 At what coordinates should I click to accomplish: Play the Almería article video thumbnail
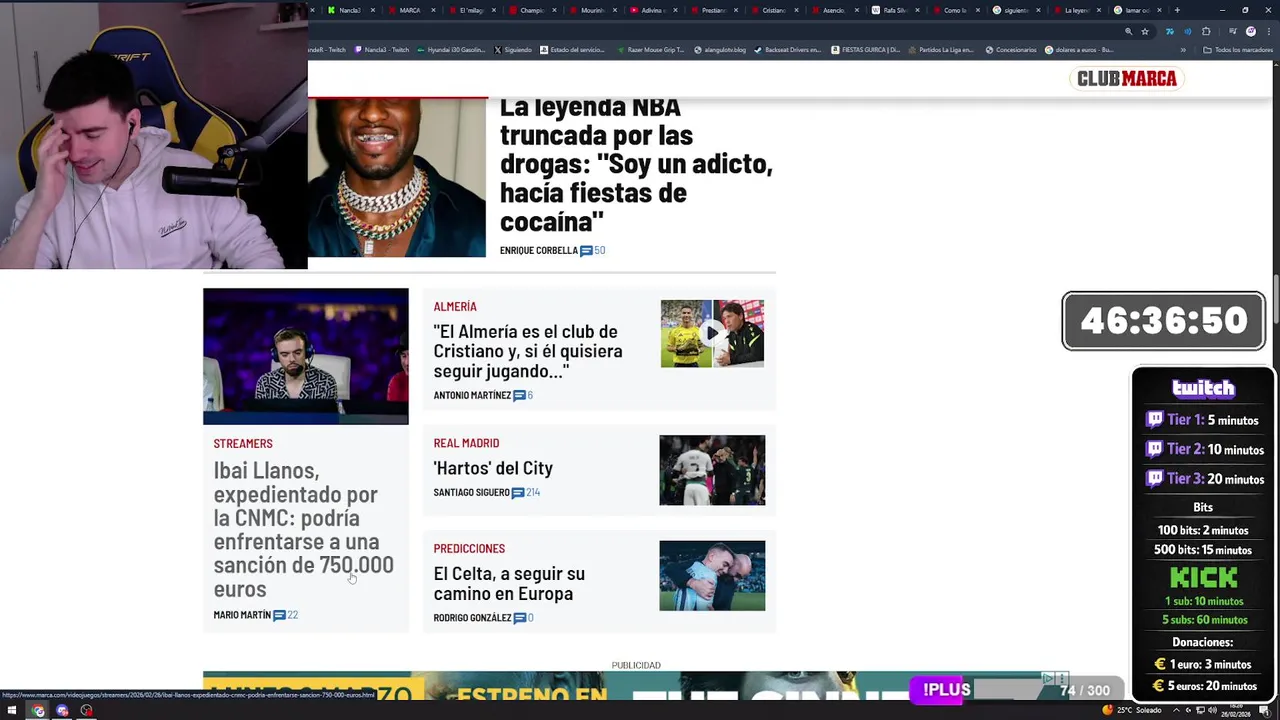pos(712,333)
